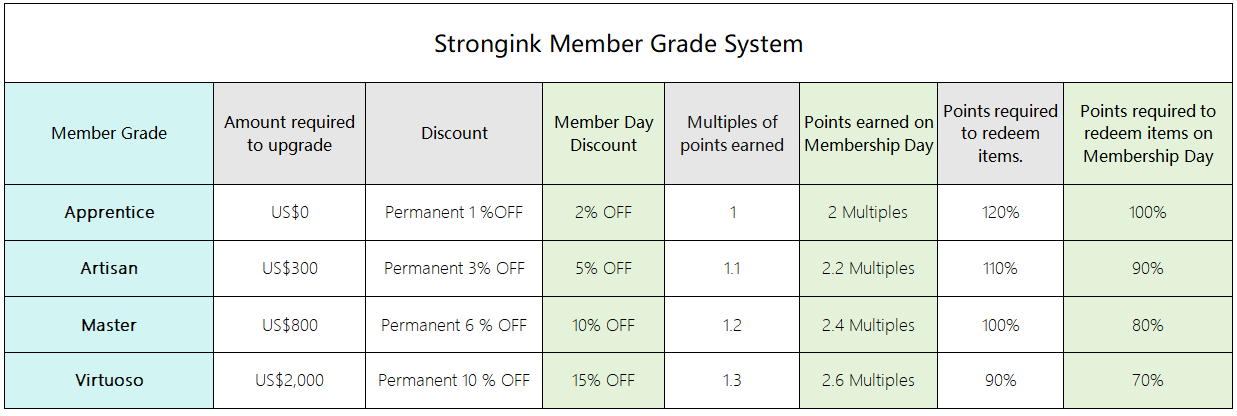Select the Artisan grade cell

click(109, 268)
